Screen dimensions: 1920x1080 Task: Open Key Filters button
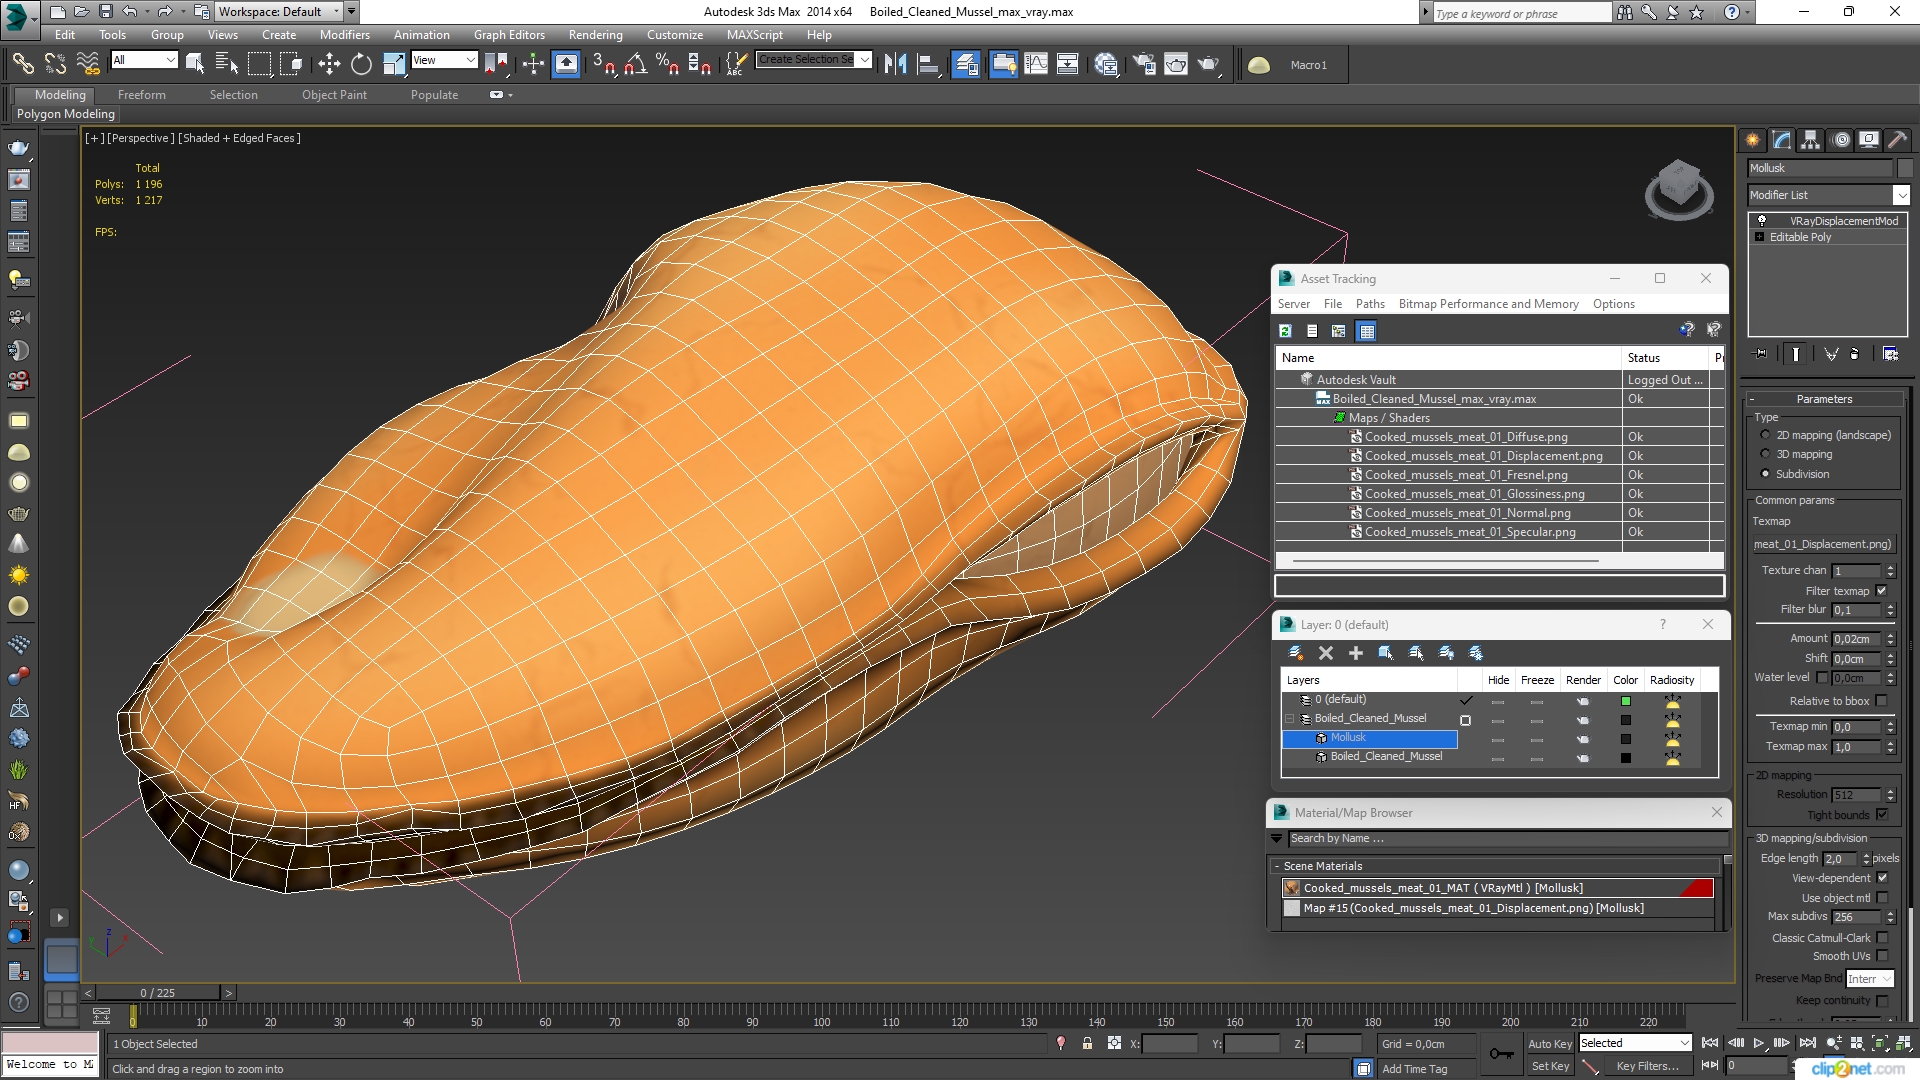point(1647,1066)
